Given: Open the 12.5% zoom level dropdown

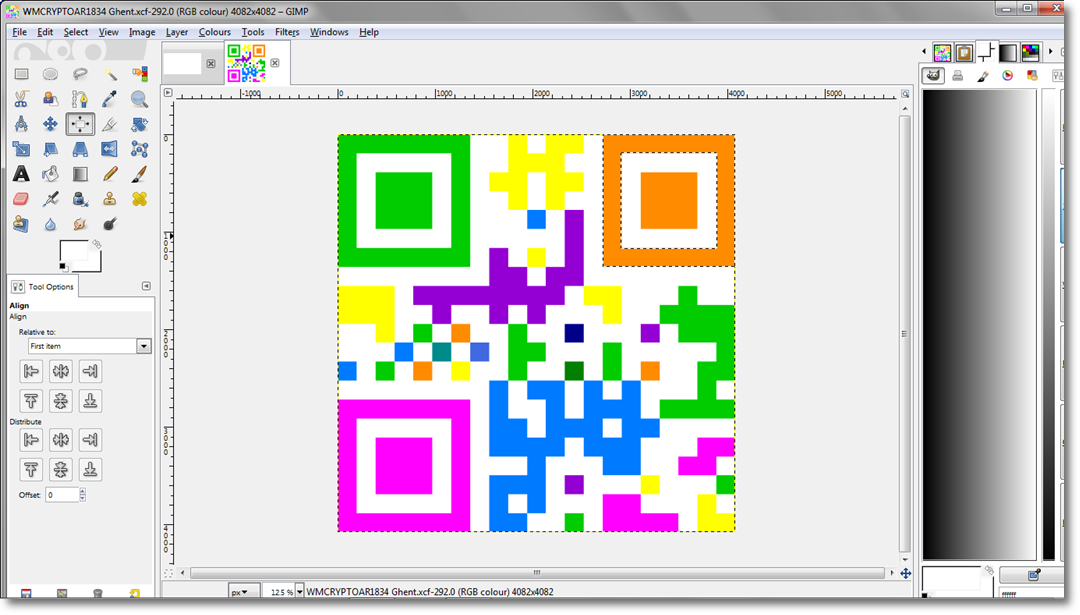Looking at the screenshot, I should [x=299, y=592].
